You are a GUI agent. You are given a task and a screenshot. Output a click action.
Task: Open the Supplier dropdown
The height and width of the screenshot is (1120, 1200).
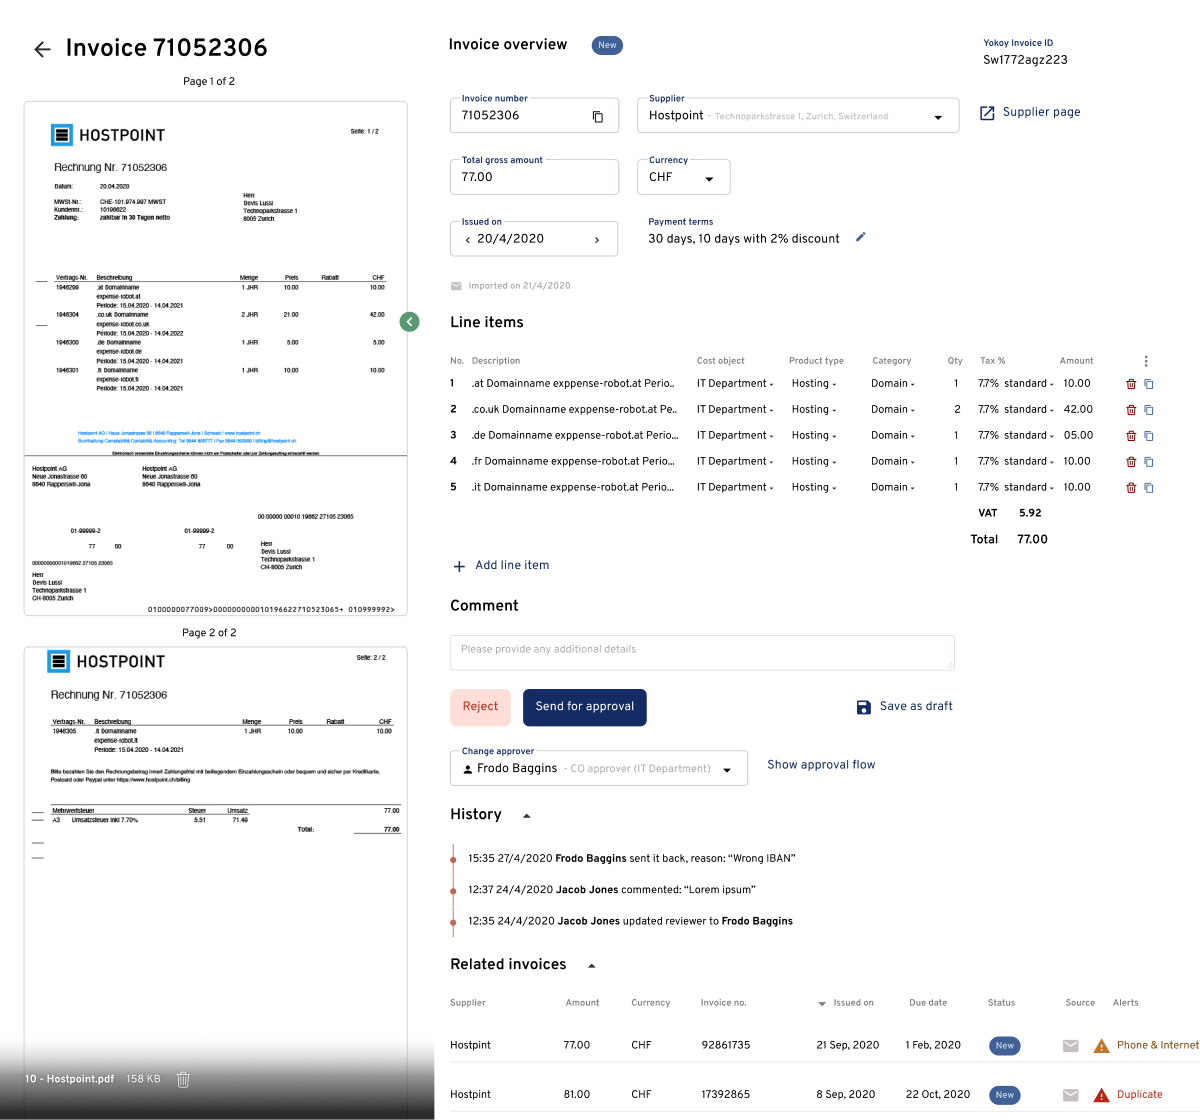[937, 117]
